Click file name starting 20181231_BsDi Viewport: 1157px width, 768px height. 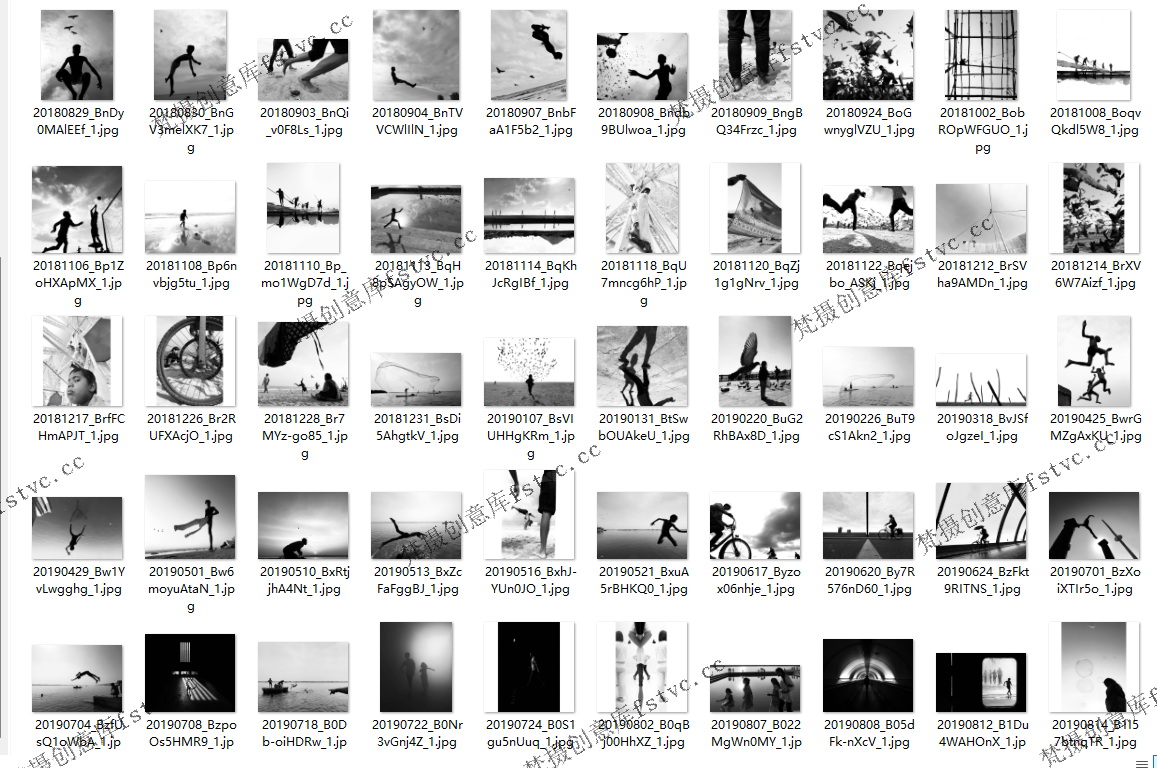tap(418, 427)
